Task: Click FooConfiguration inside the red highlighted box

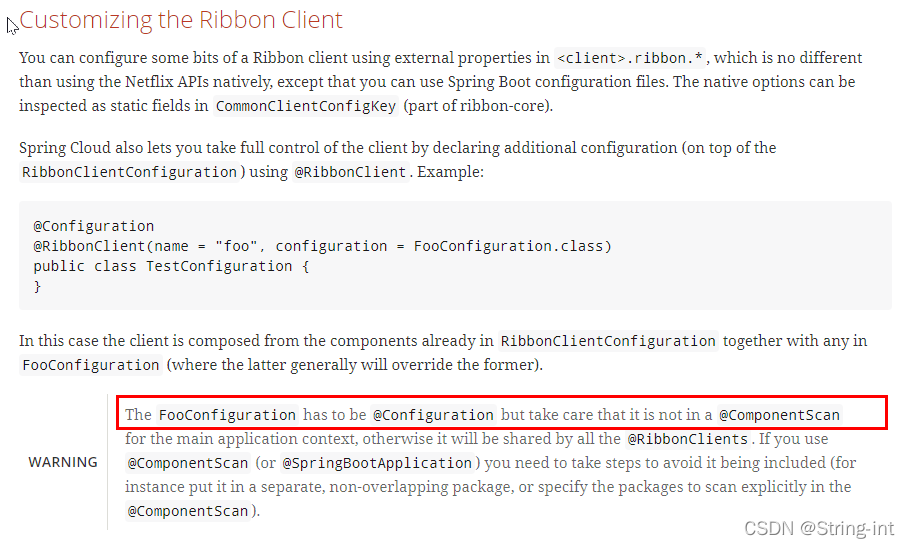Action: 227,414
